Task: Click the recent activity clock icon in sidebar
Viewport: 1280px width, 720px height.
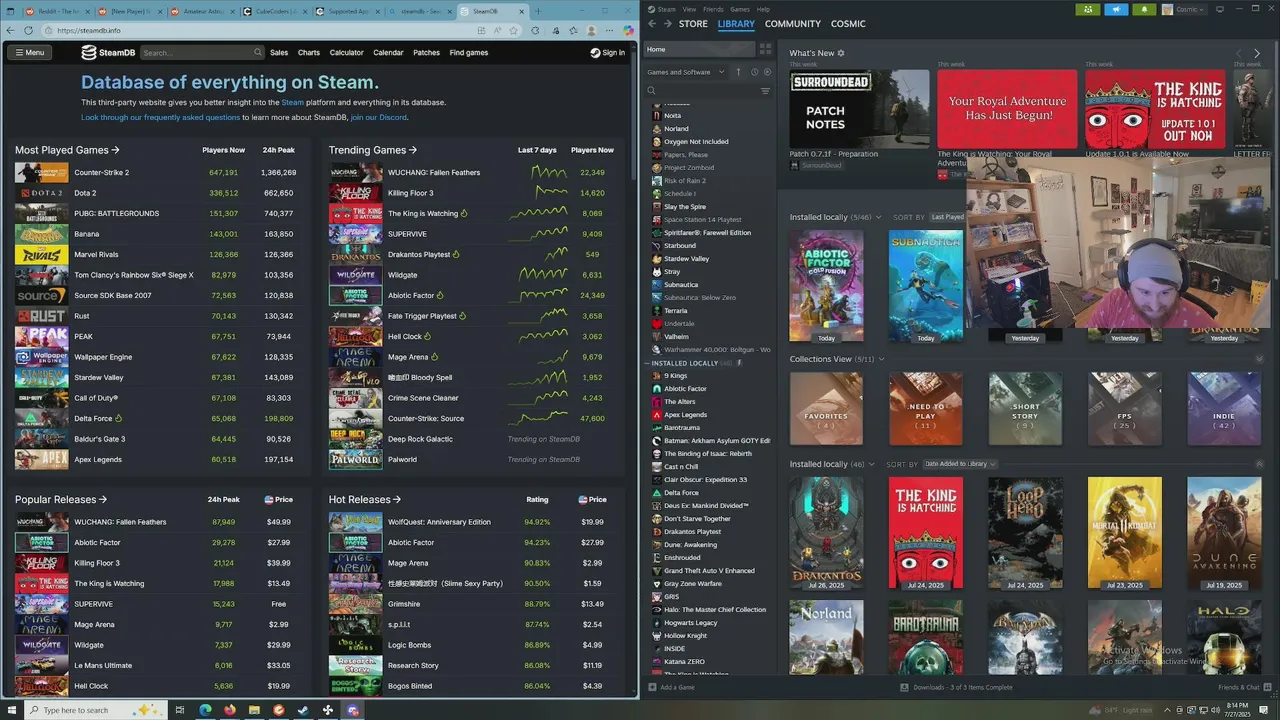Action: click(754, 72)
